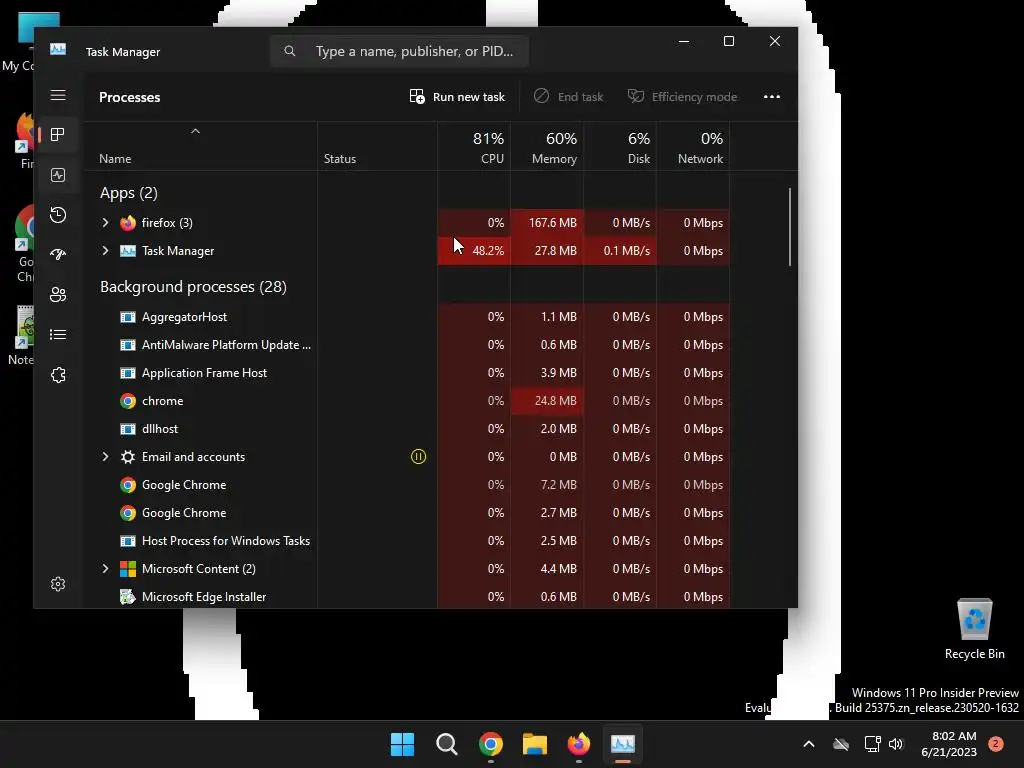Select the Processes page icon in sidebar
1024x768 pixels.
click(x=58, y=135)
